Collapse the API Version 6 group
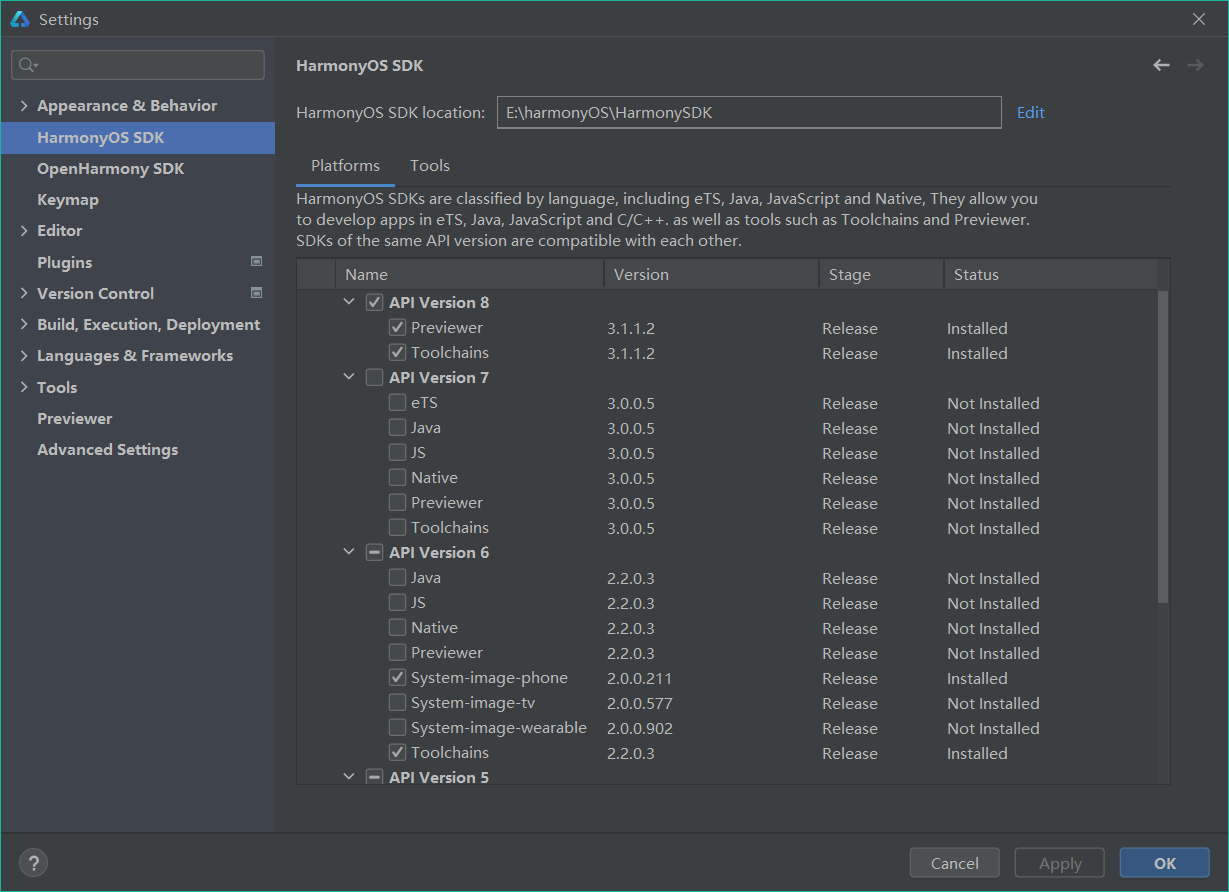Viewport: 1229px width, 892px height. 349,552
